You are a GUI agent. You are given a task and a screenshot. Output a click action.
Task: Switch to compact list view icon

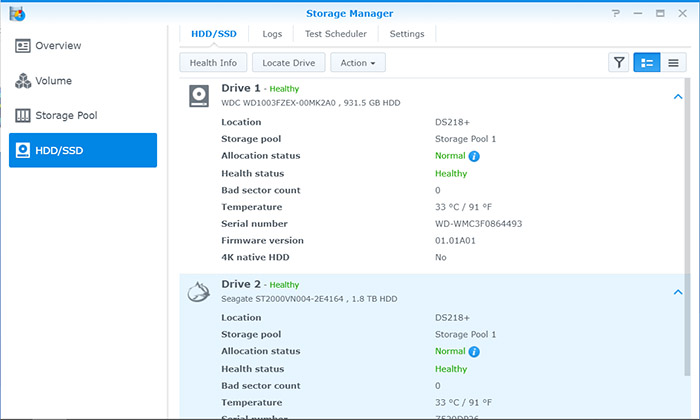(x=673, y=62)
